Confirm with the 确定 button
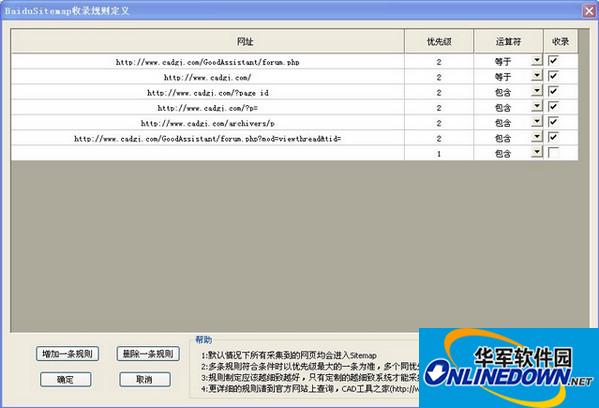This screenshot has width=599, height=408. (x=66, y=379)
